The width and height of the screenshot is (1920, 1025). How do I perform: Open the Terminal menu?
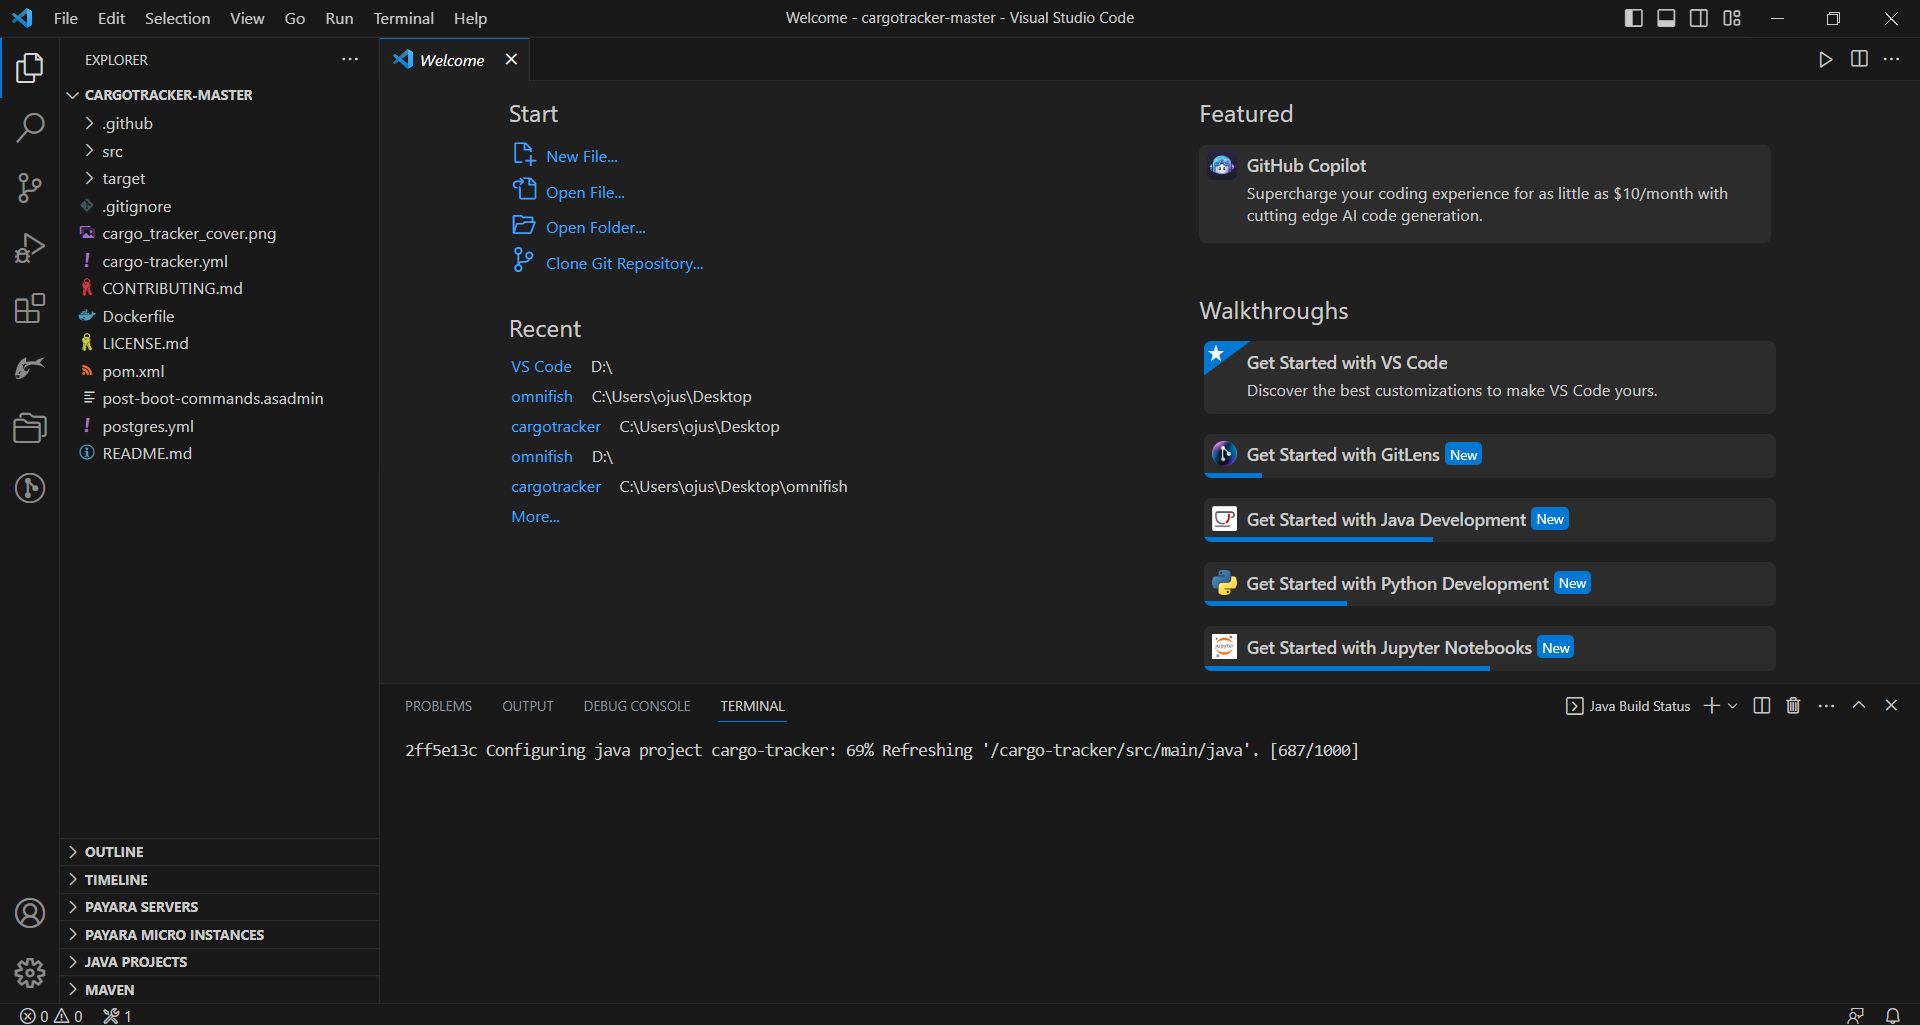pyautogui.click(x=403, y=18)
